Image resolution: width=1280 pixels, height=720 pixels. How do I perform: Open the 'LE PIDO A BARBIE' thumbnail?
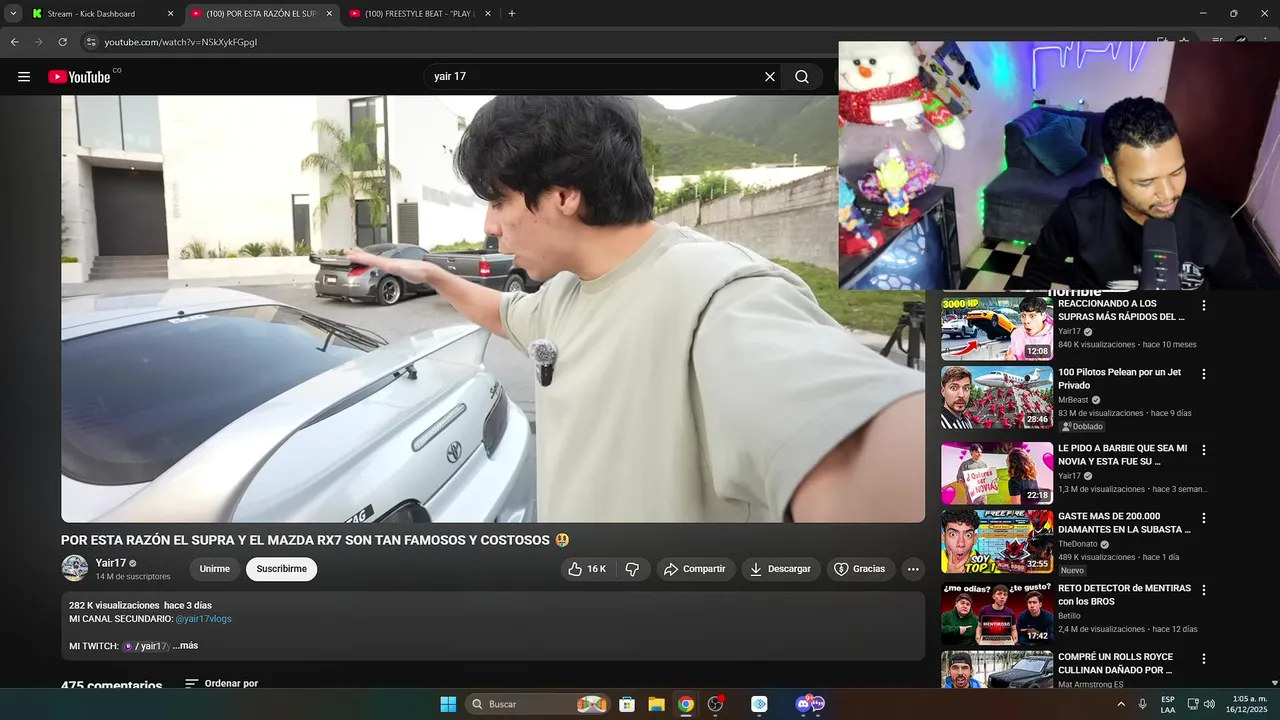click(x=997, y=473)
